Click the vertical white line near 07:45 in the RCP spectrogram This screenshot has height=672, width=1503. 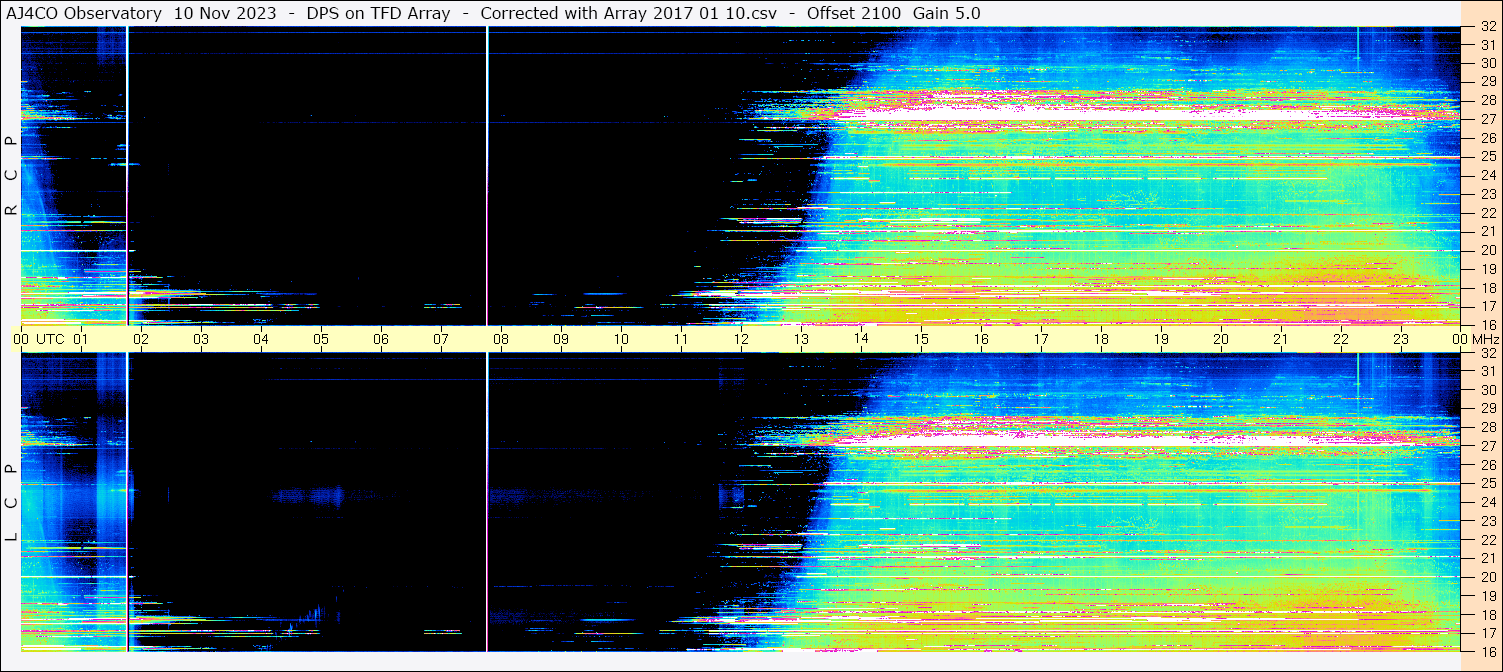(x=487, y=176)
